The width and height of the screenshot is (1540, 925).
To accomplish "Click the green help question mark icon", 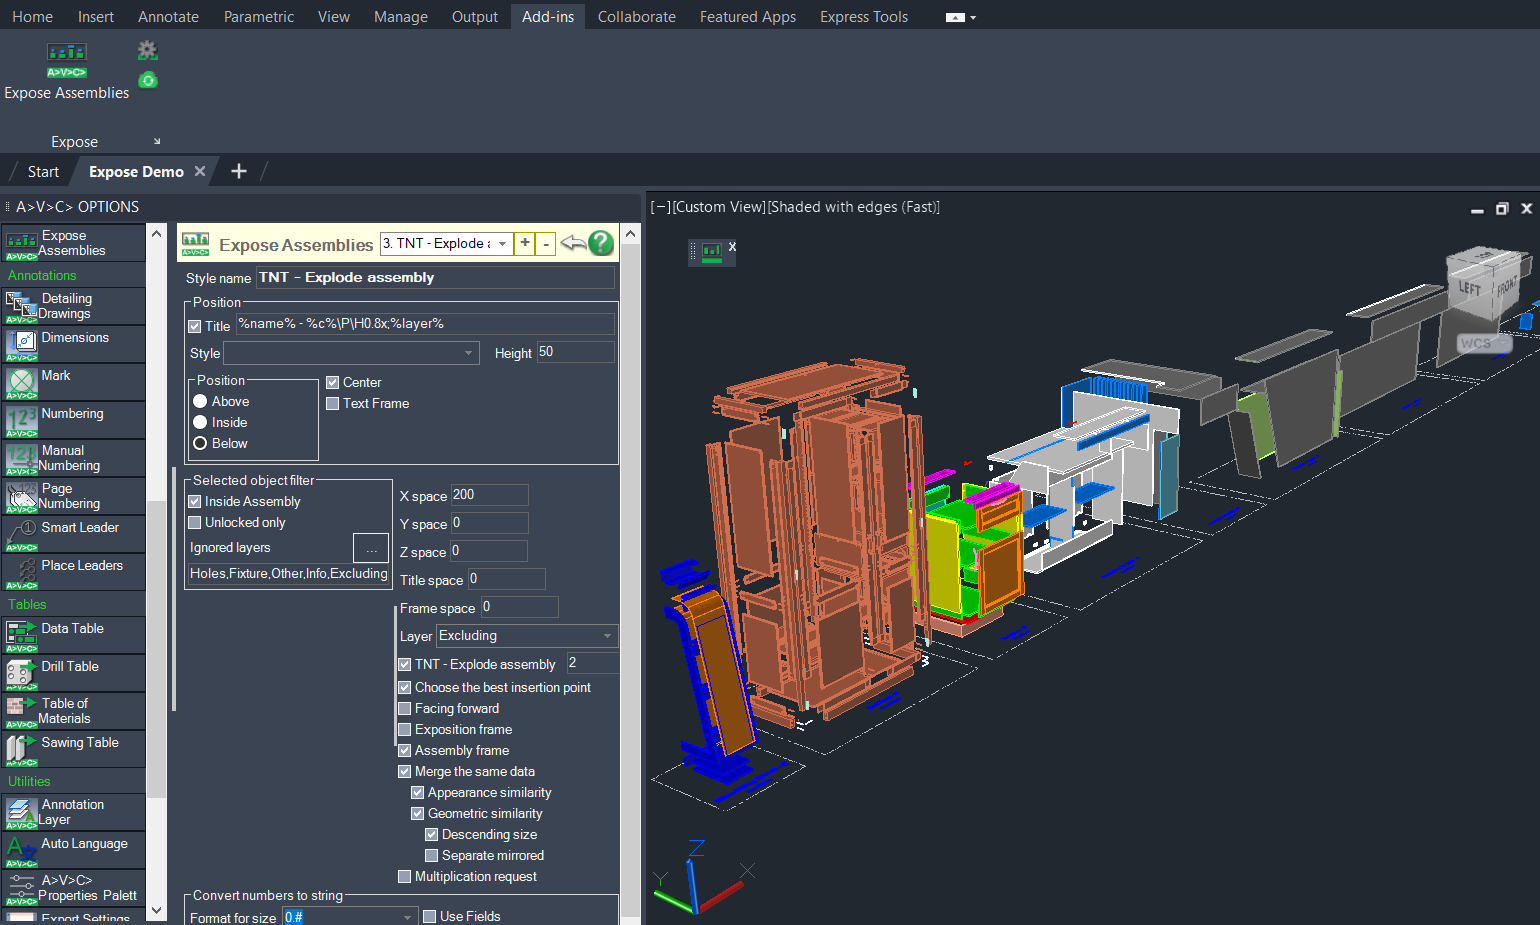I will 601,243.
